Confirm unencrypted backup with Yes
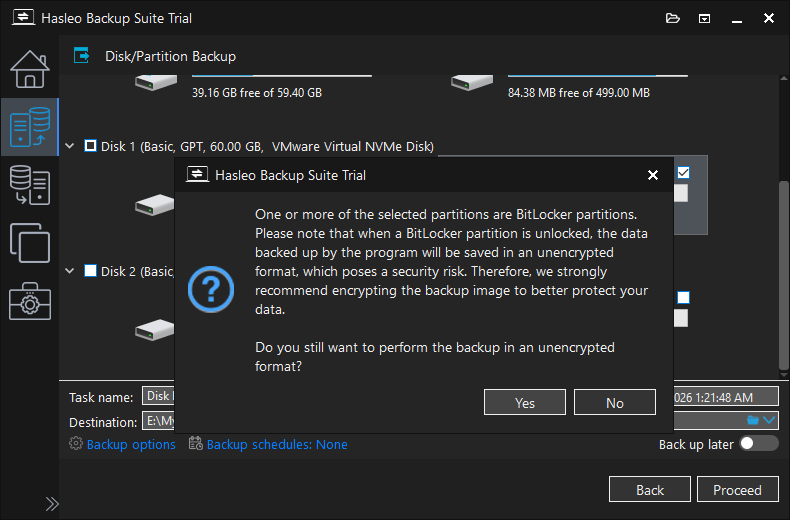This screenshot has width=790, height=520. pyautogui.click(x=524, y=402)
